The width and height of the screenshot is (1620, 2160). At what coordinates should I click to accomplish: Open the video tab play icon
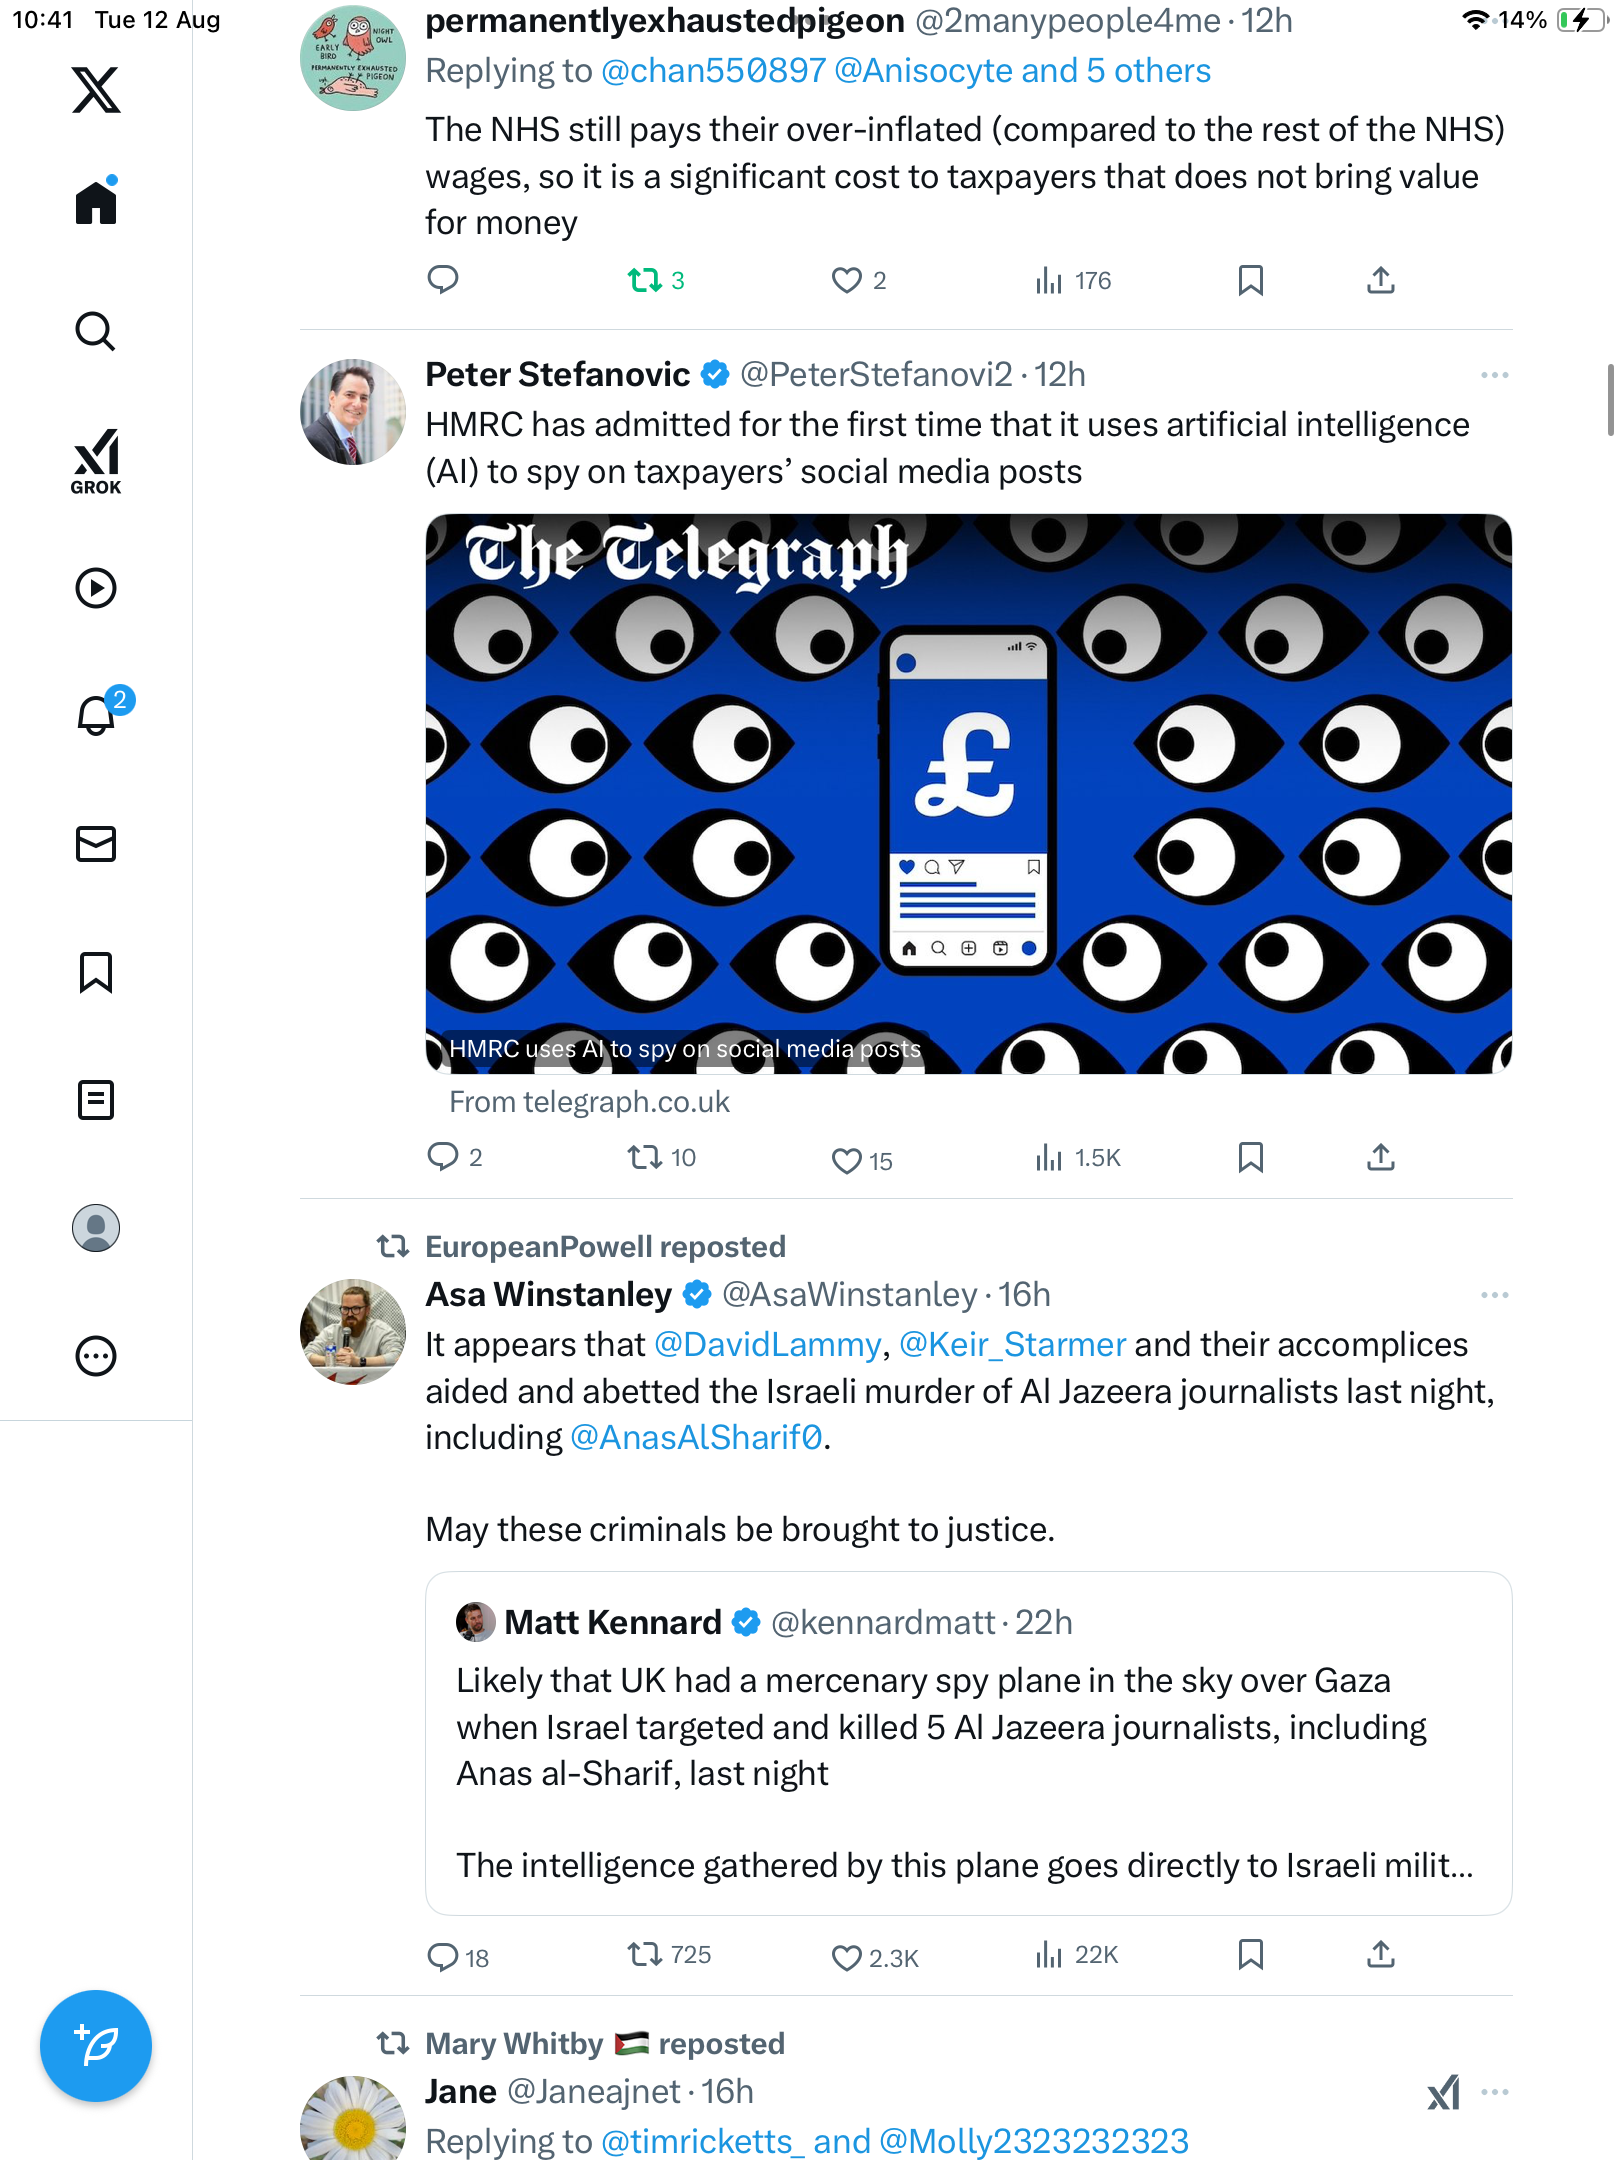click(x=96, y=588)
